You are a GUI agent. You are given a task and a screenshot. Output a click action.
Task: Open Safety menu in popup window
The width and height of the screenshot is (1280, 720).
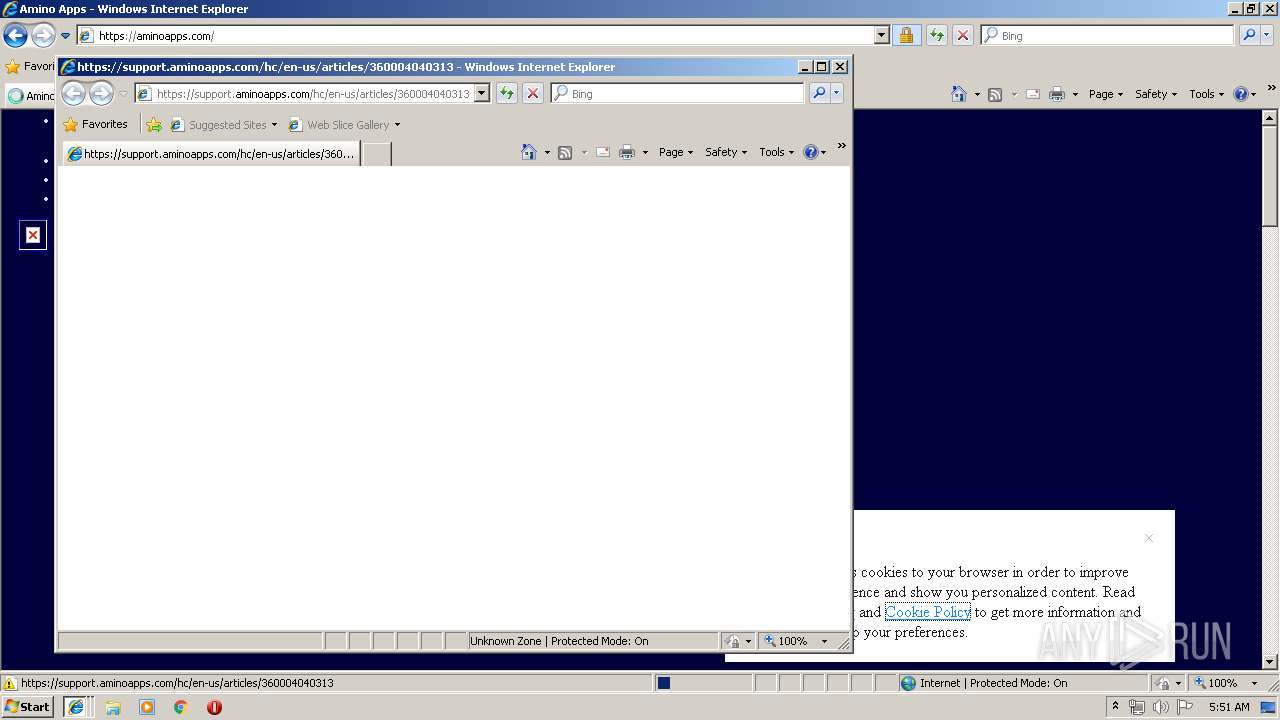(x=726, y=152)
